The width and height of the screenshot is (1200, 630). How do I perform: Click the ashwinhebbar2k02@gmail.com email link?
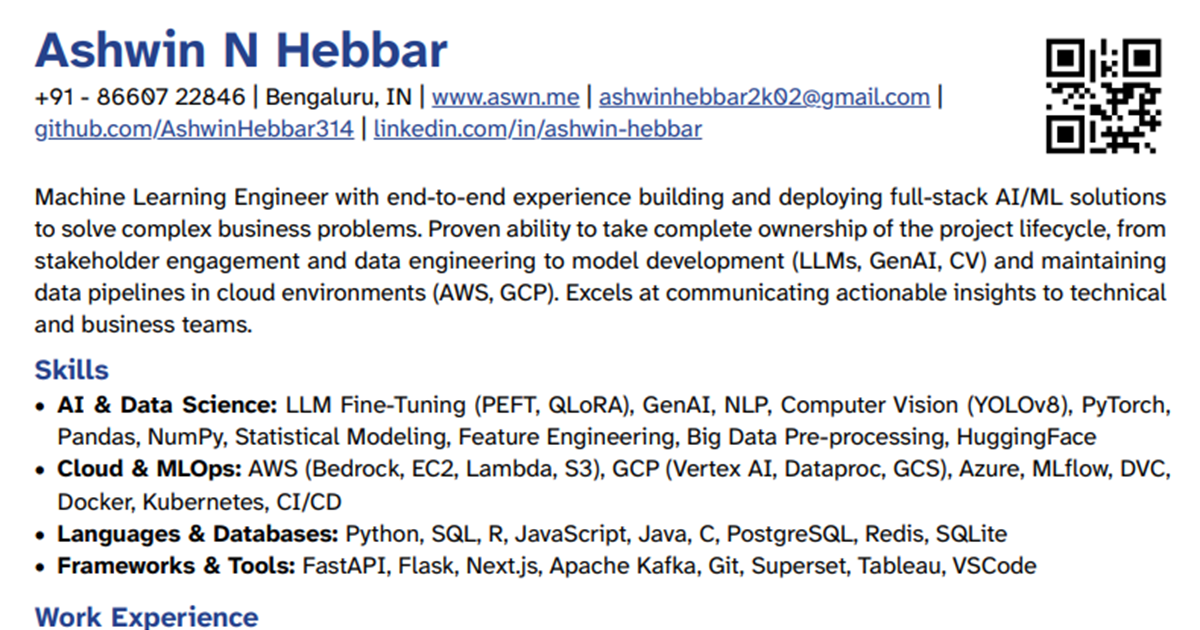point(764,98)
